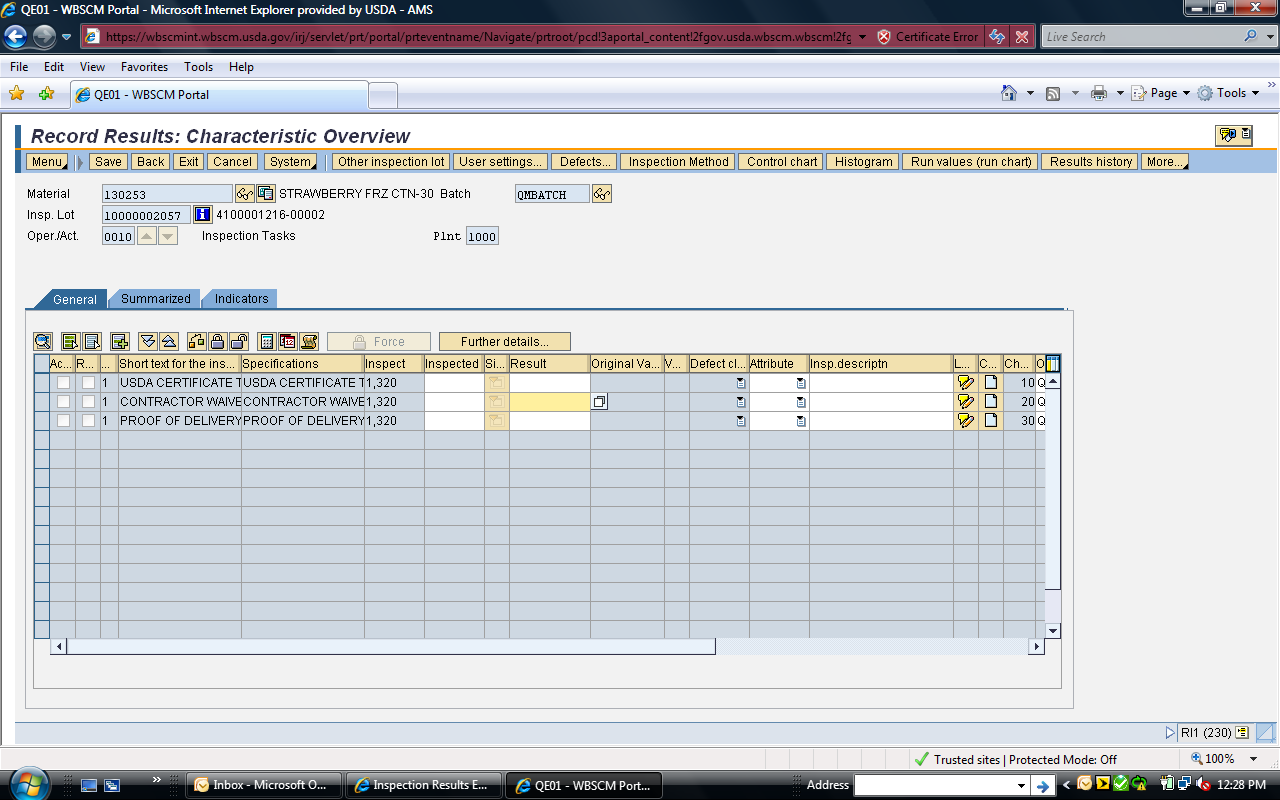Open table column configuration icon
Screen dimensions: 1280x800
[1052, 364]
